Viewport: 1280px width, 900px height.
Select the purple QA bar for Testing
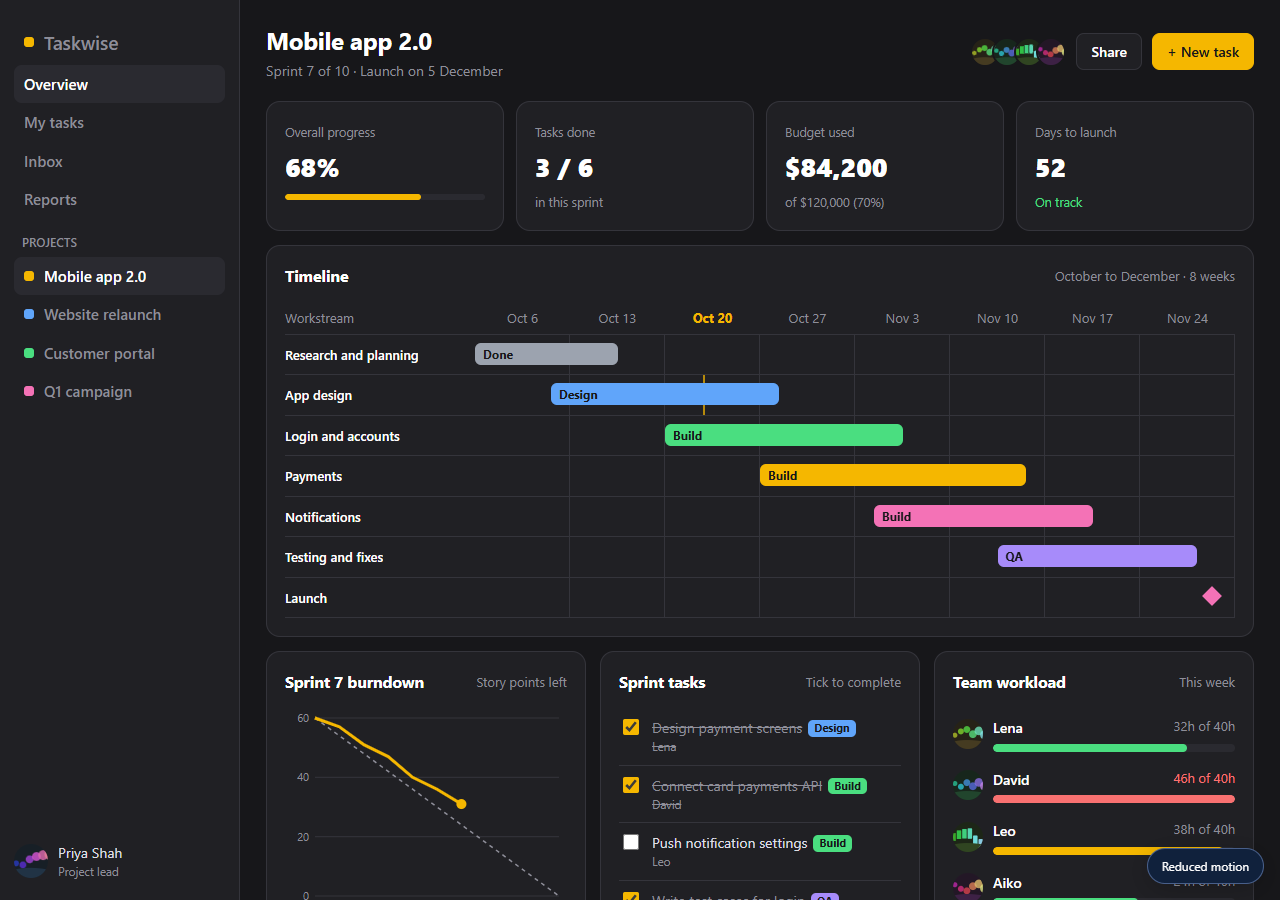click(x=1097, y=556)
